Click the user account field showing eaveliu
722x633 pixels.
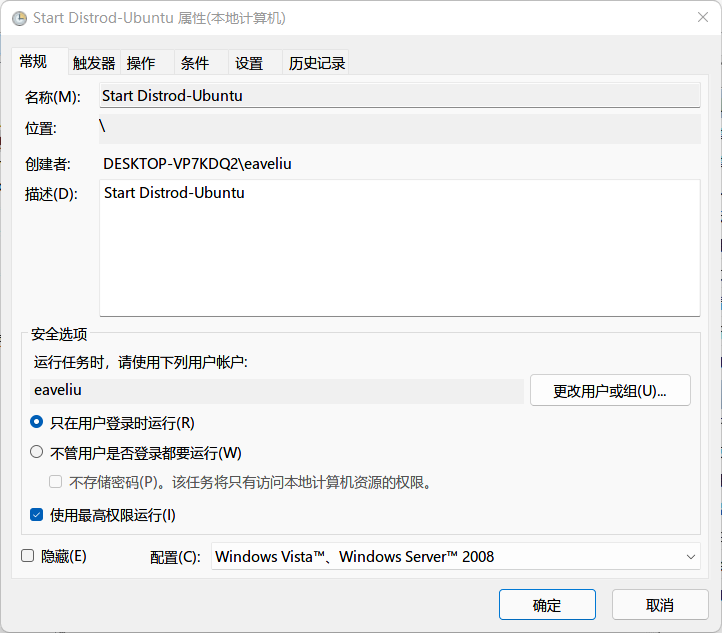277,390
